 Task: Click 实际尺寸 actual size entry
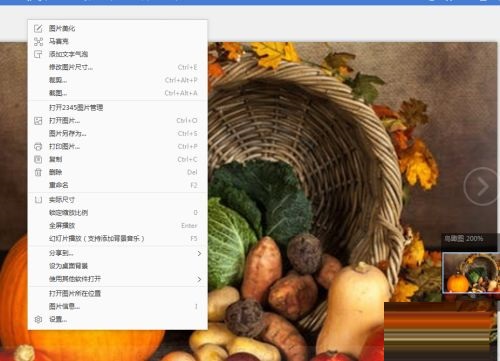(x=117, y=200)
